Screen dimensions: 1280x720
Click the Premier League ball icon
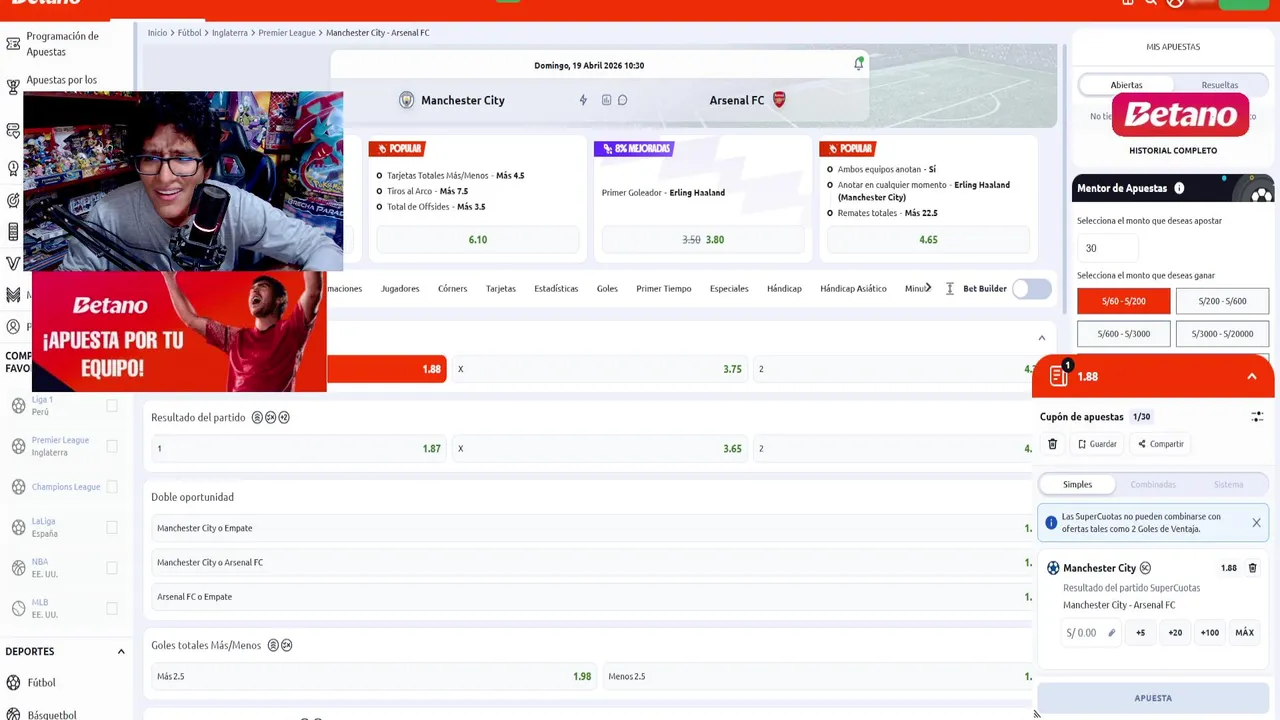18,446
